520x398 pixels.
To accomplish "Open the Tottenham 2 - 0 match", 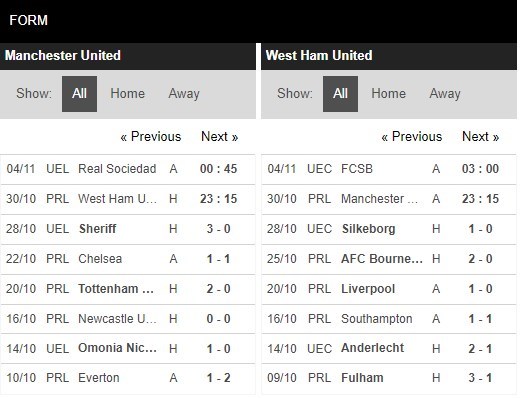I will tap(128, 289).
